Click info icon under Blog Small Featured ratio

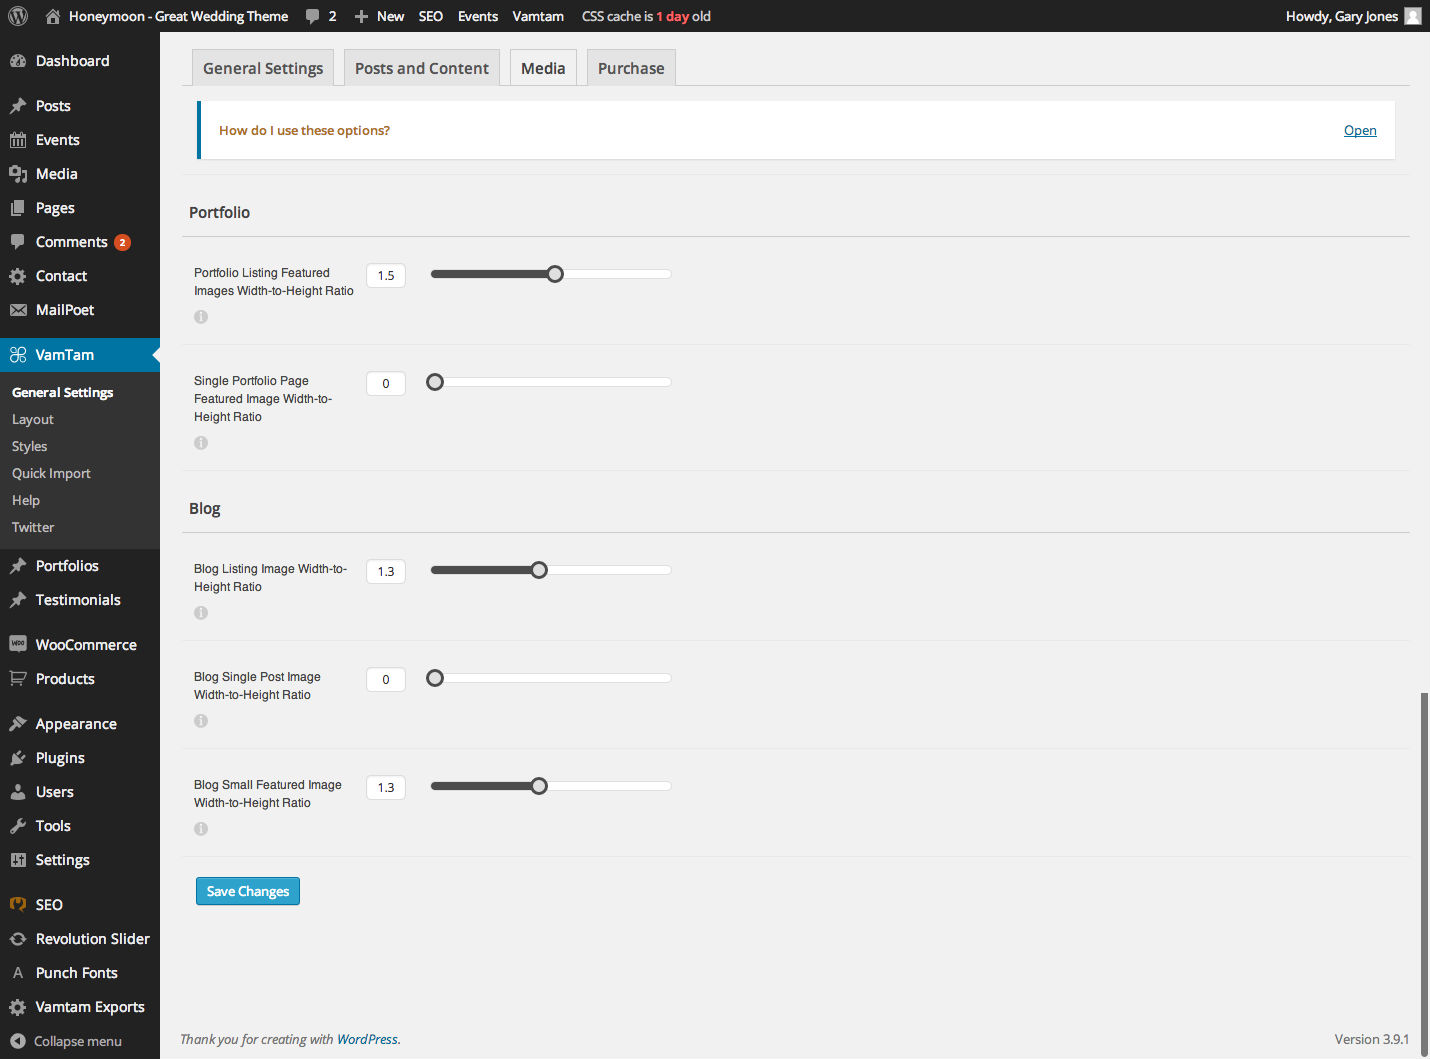click(201, 829)
